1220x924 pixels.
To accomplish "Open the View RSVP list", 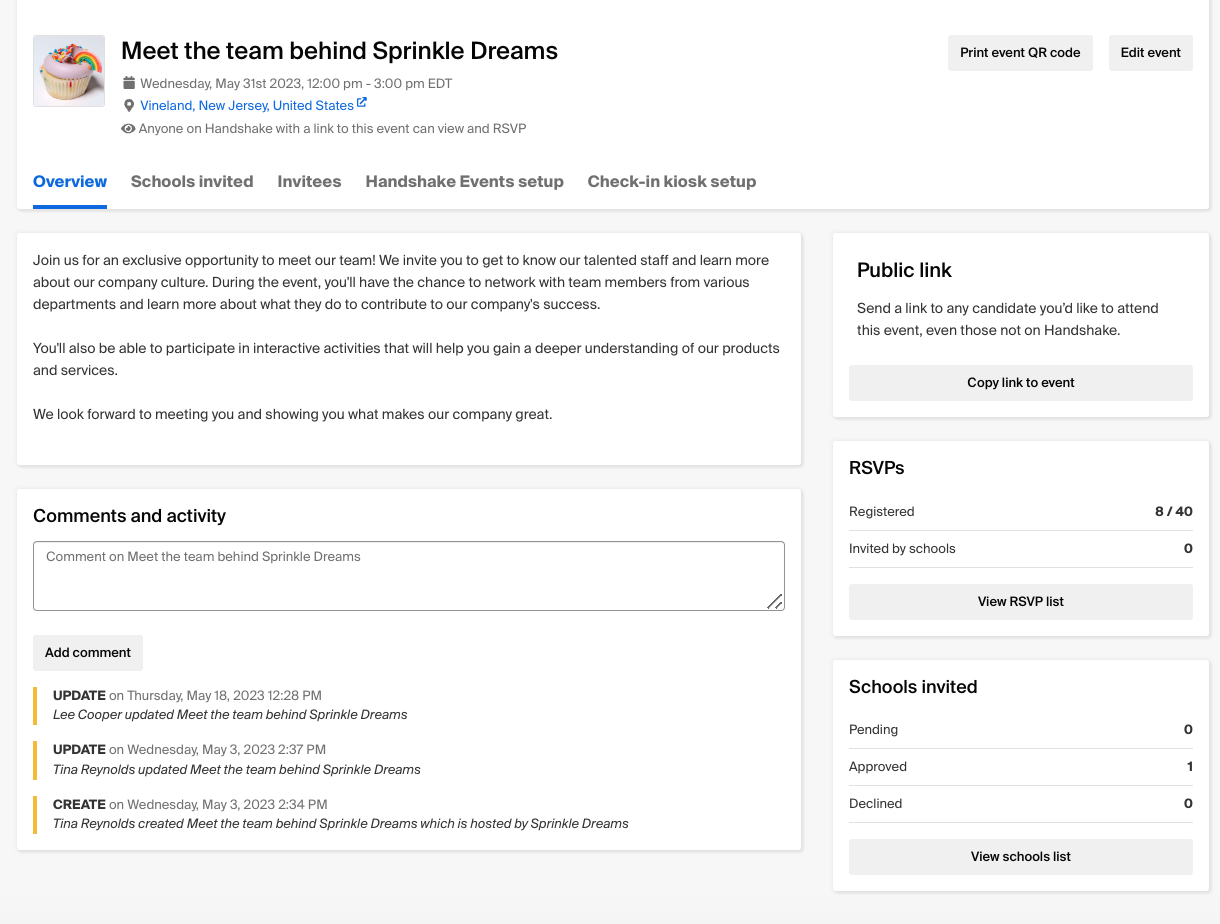I will pyautogui.click(x=1020, y=601).
